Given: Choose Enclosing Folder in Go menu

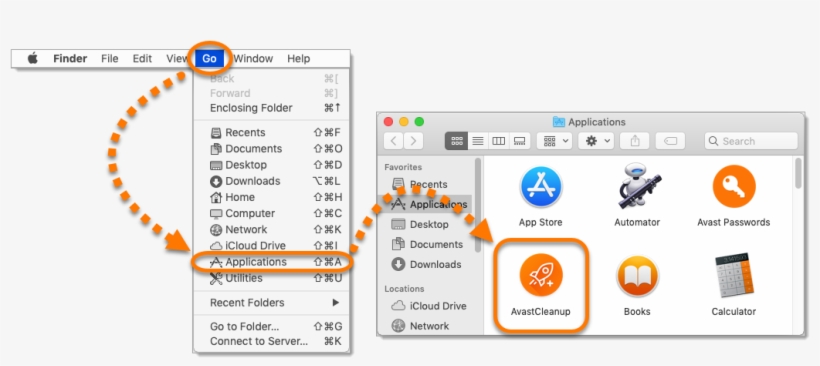Looking at the screenshot, I should pos(271,108).
